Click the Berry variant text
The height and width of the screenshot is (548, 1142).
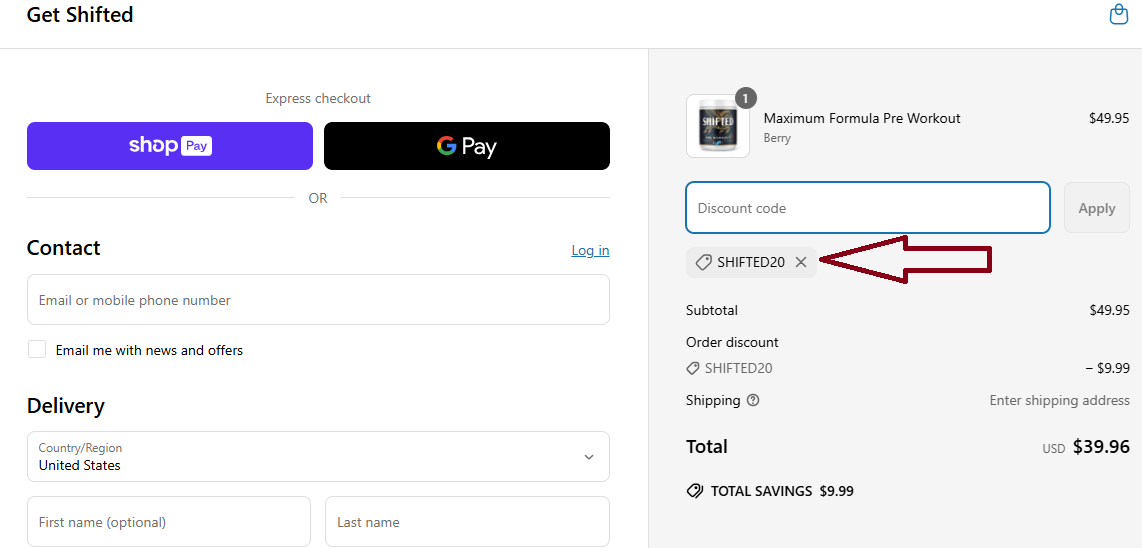point(777,138)
